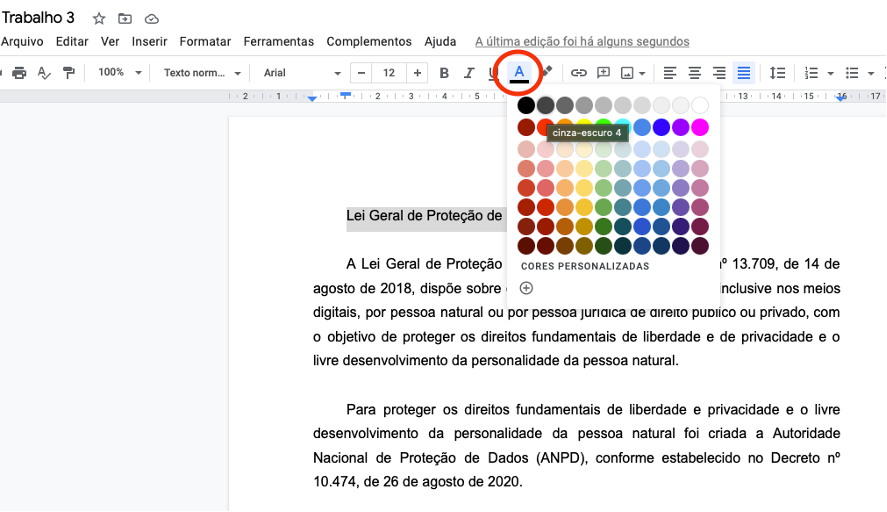The width and height of the screenshot is (887, 512).
Task: Choose the pure blue color swatch
Action: pos(661,127)
